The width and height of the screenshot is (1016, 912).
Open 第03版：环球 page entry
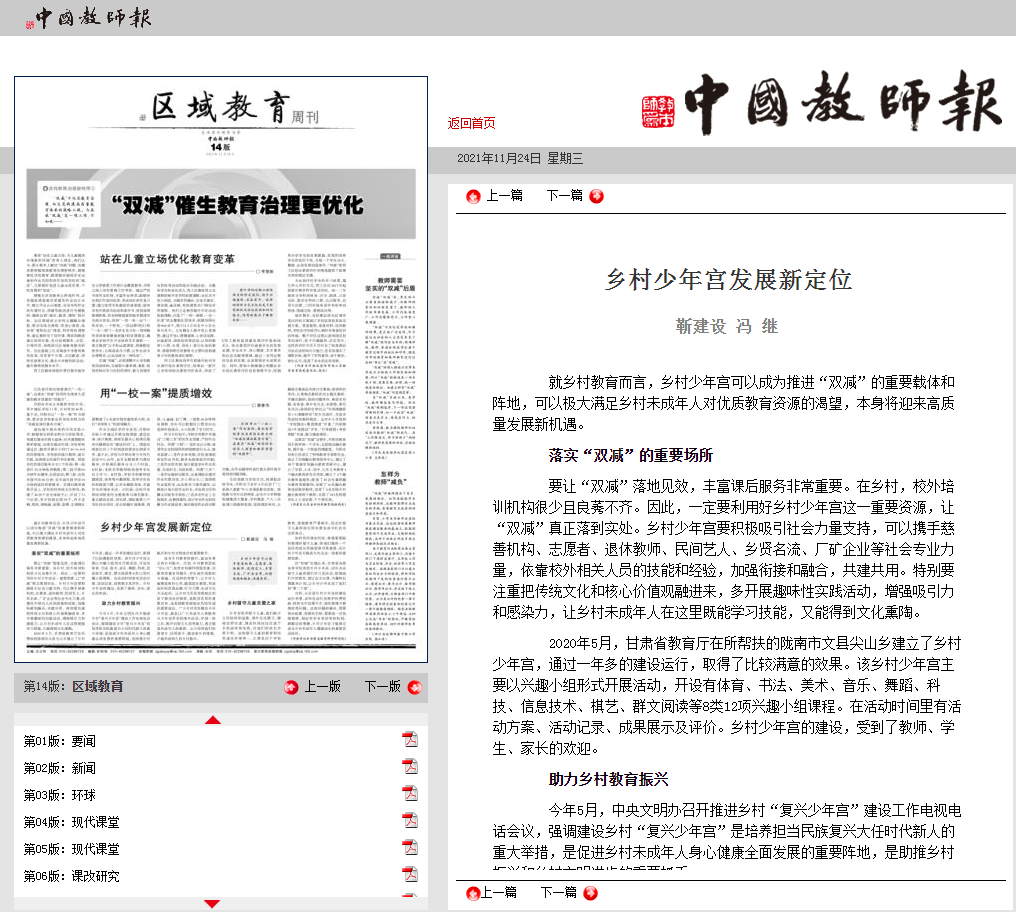point(60,795)
